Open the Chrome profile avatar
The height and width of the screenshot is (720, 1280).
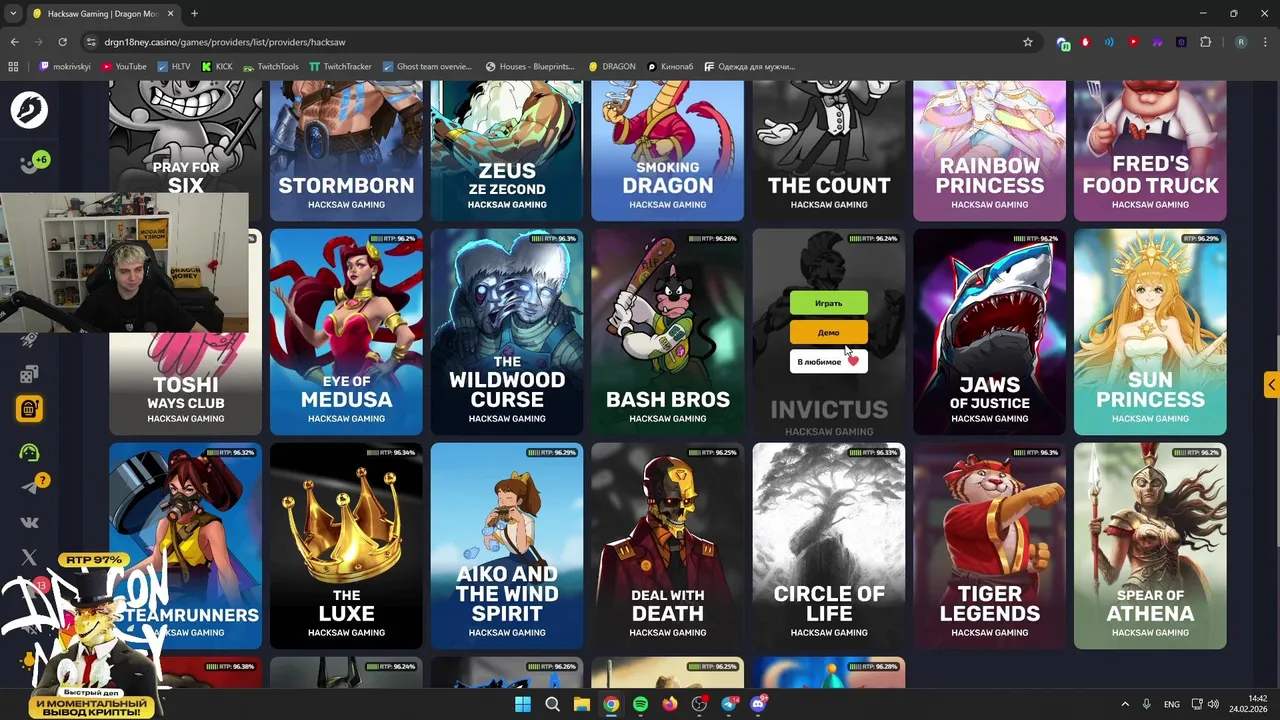[x=1241, y=42]
